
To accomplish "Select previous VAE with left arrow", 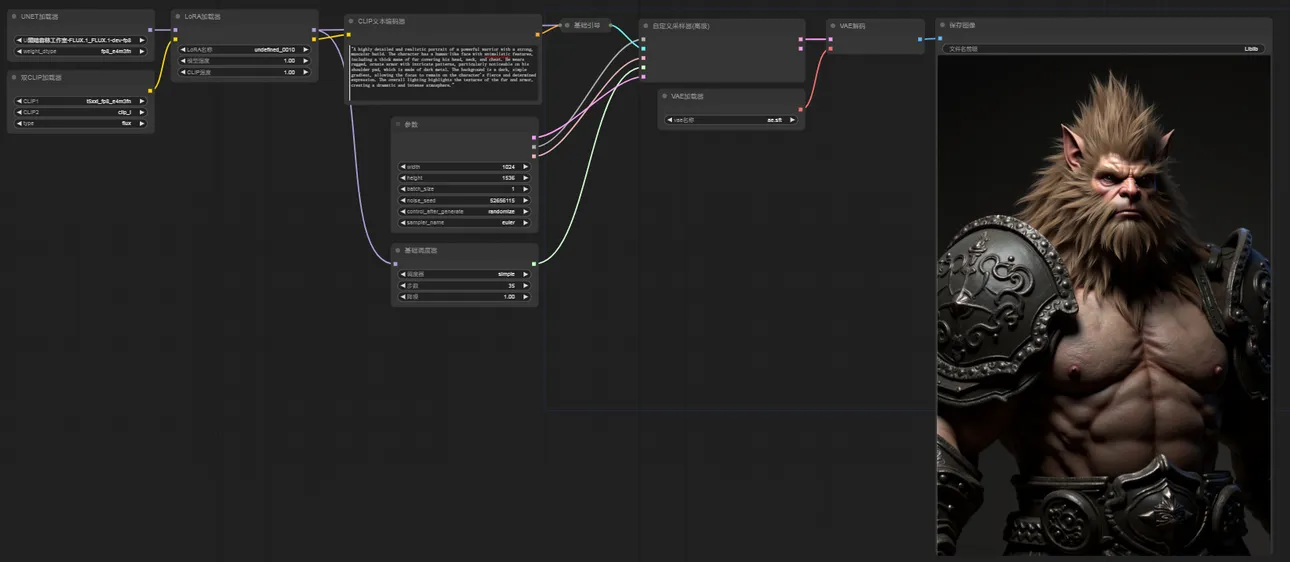I will click(x=668, y=120).
